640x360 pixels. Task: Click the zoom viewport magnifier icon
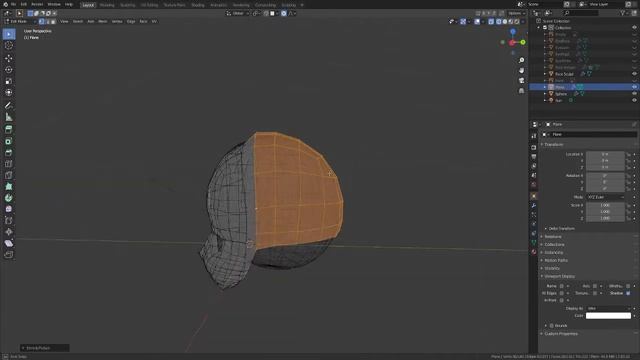click(521, 60)
